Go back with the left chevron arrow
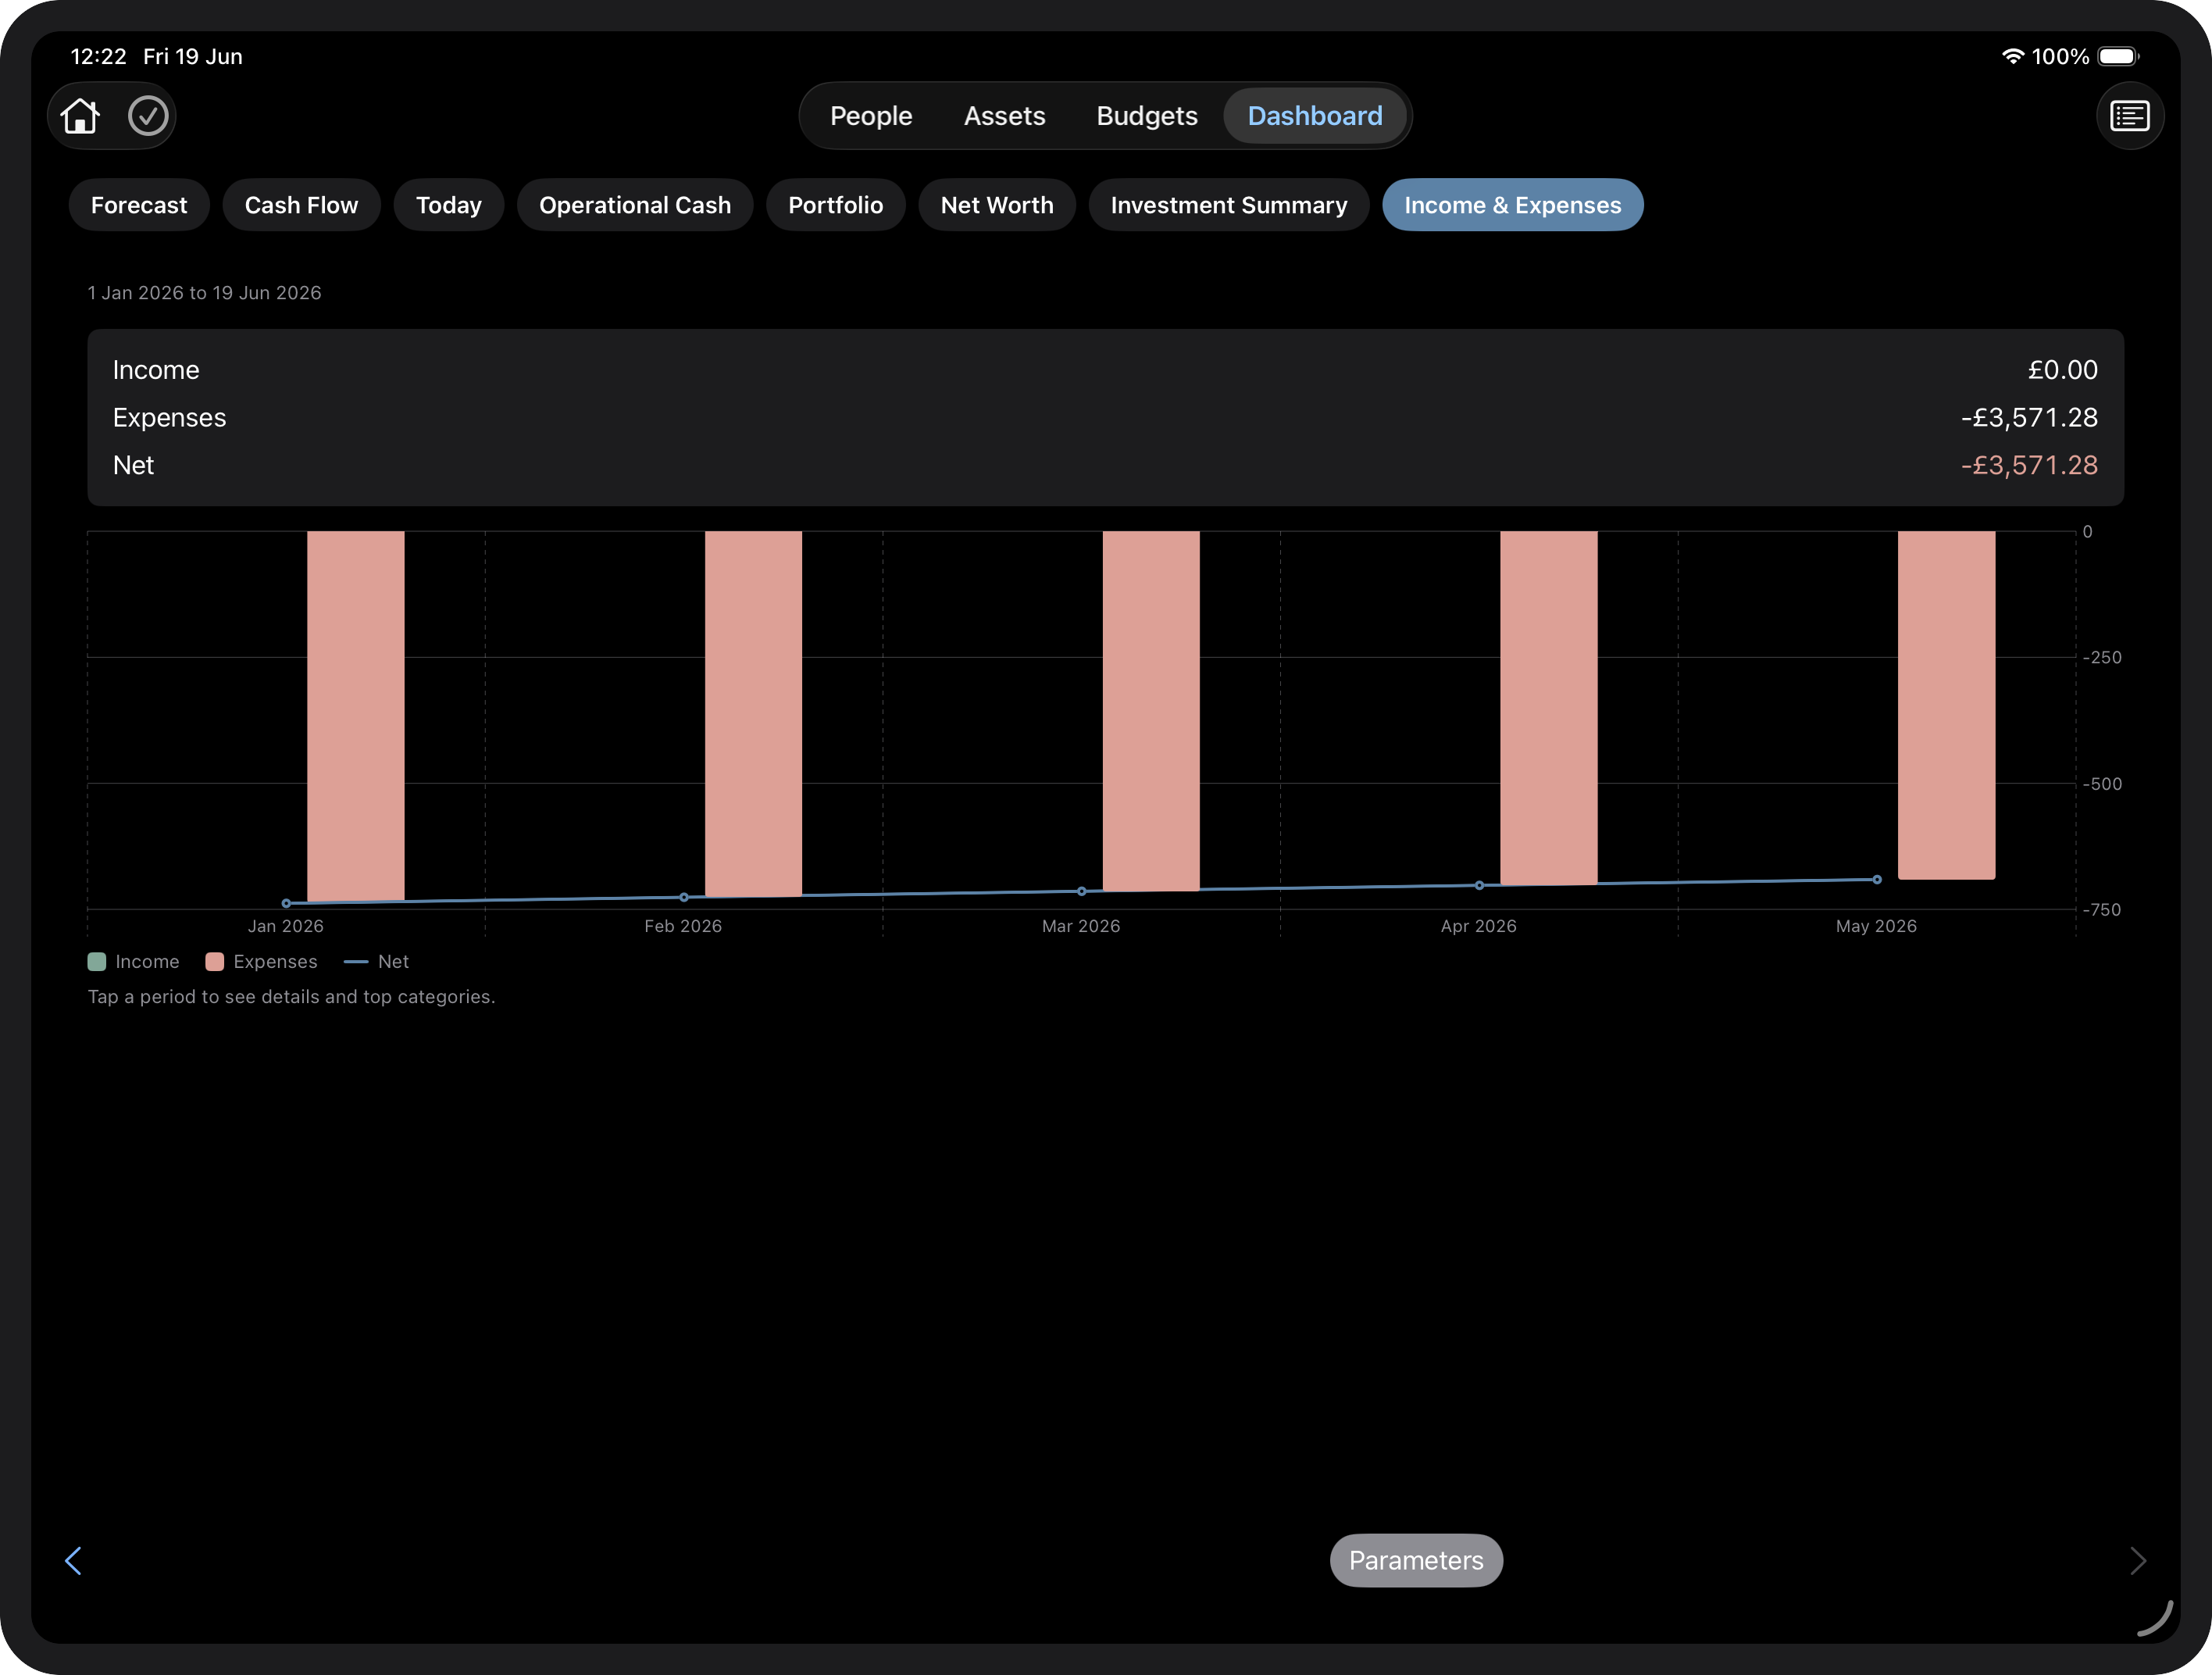Viewport: 2212px width, 1675px height. click(73, 1560)
